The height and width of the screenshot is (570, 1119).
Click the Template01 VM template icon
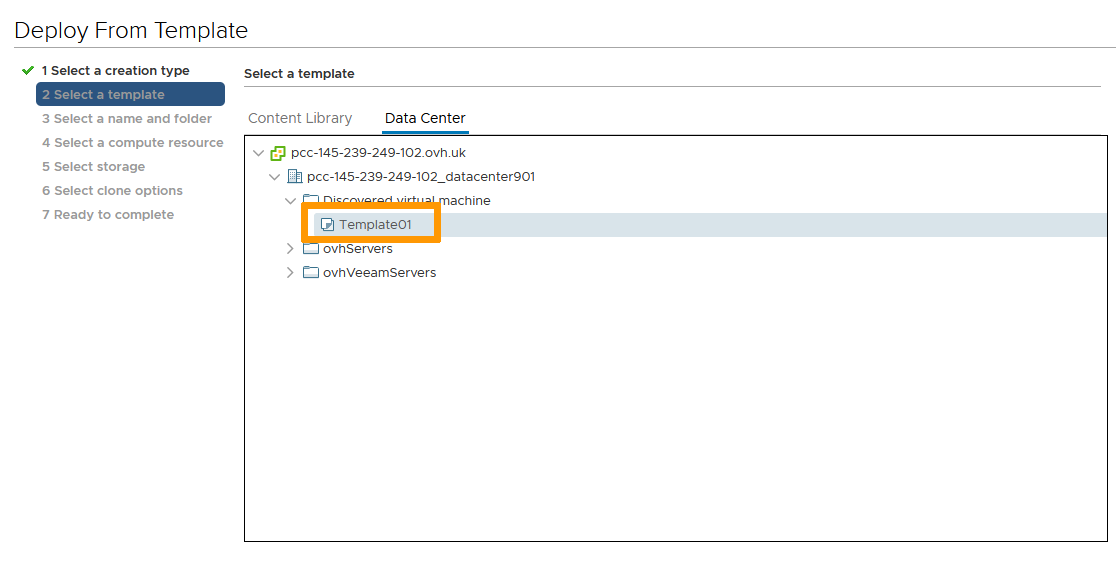click(327, 225)
